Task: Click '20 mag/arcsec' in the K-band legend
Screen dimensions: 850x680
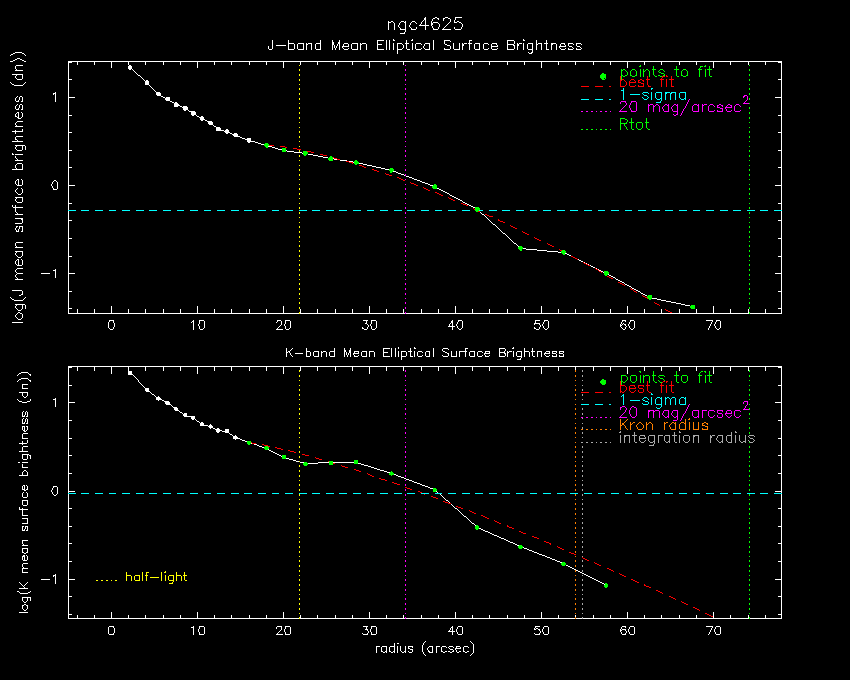Action: coord(680,413)
